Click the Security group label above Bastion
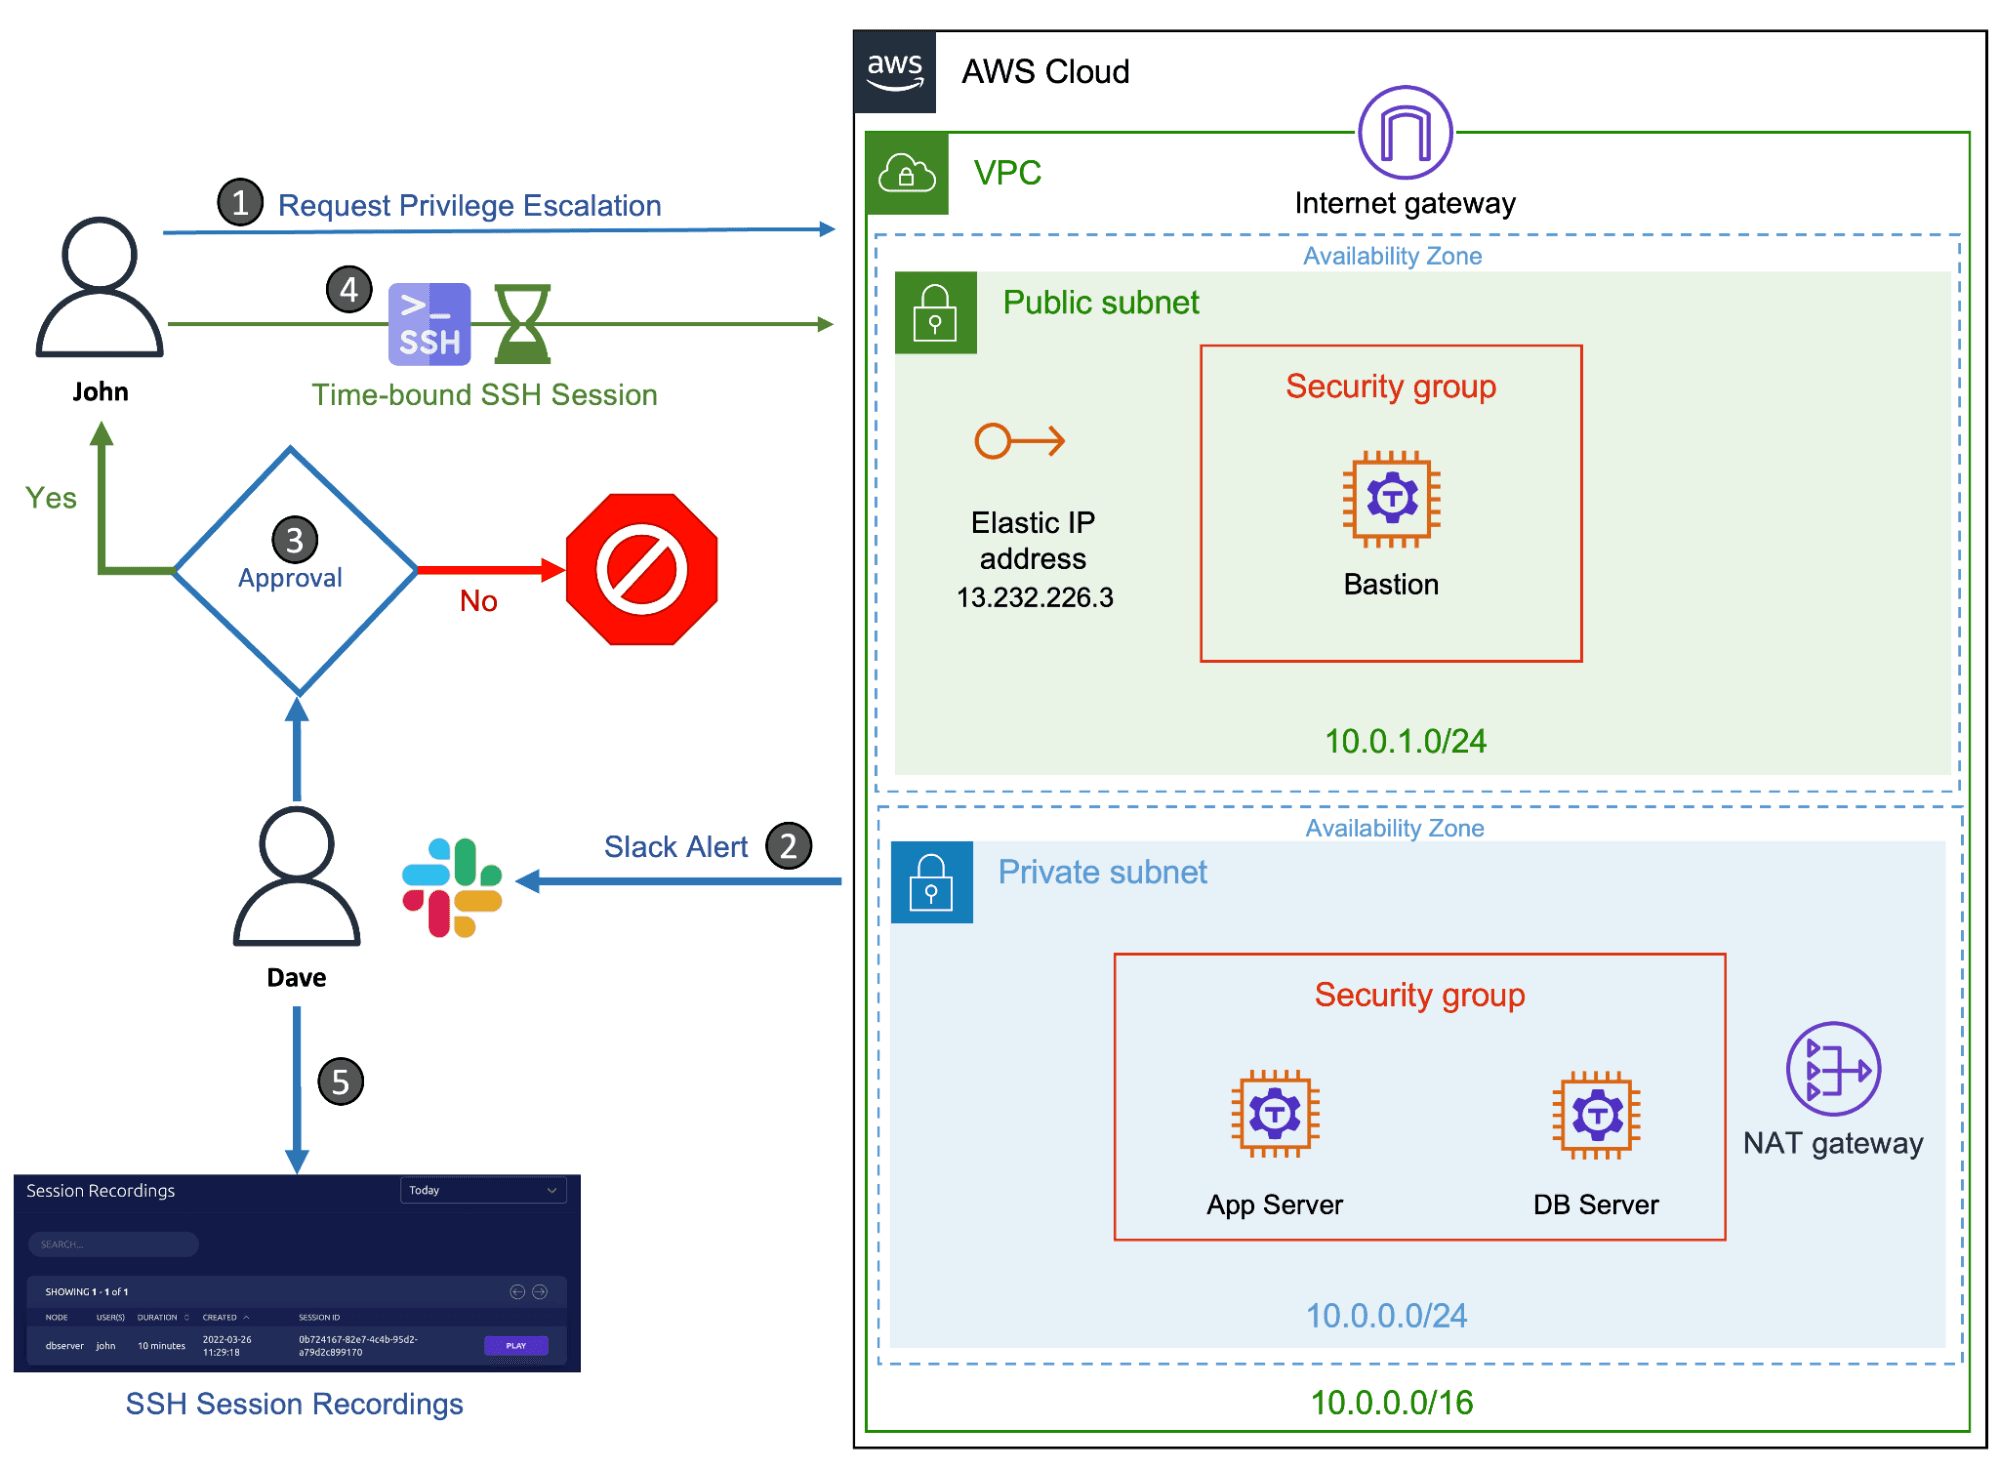This screenshot has height=1459, width=1999. pyautogui.click(x=1390, y=386)
